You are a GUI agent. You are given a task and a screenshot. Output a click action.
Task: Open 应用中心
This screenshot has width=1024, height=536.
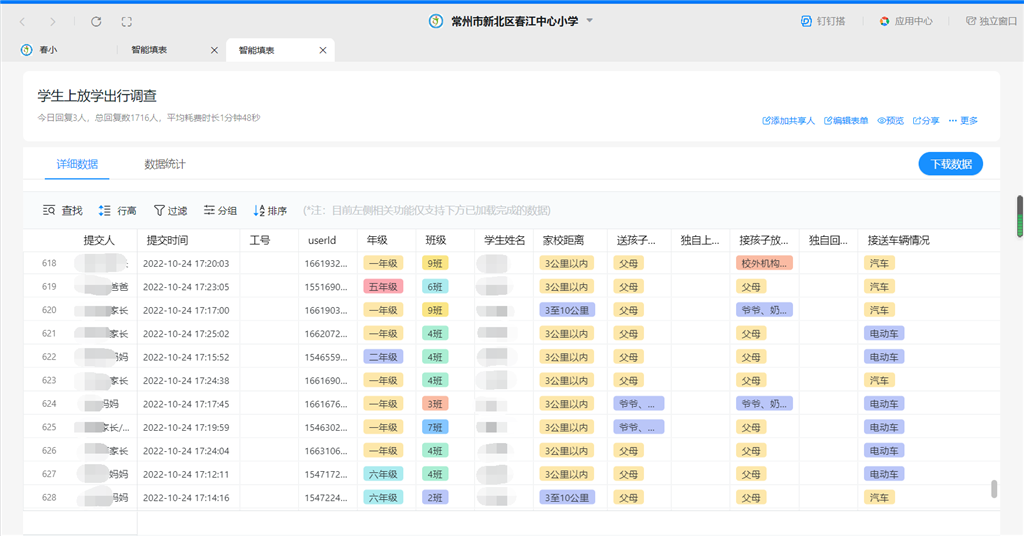click(x=906, y=21)
